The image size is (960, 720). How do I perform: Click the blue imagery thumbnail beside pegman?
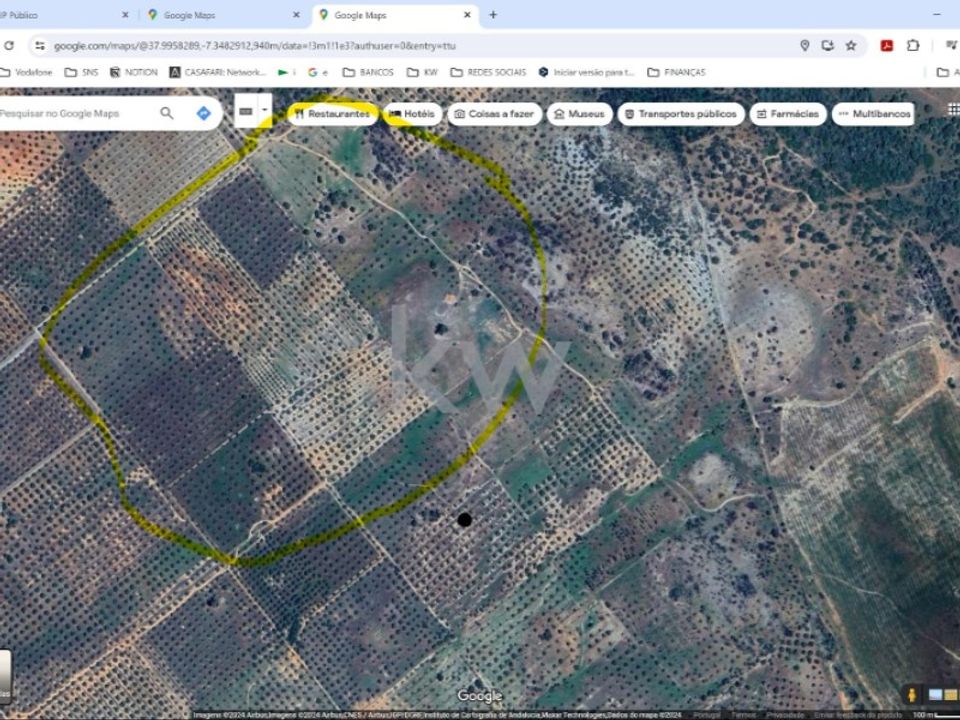[x=935, y=695]
